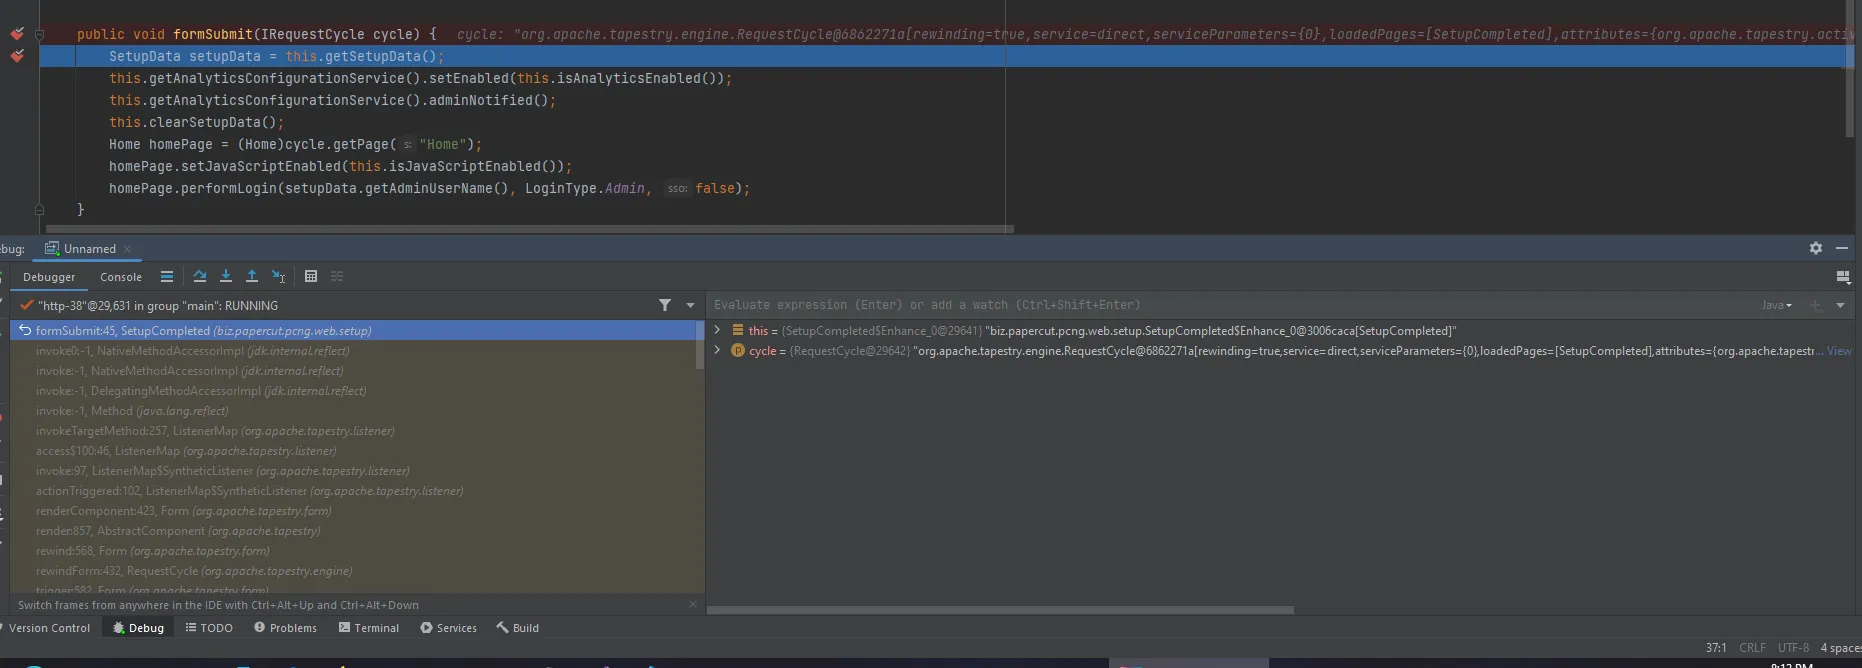Viewport: 1862px width, 668px height.
Task: Click the CRLF line separator indicator
Action: [x=1752, y=648]
